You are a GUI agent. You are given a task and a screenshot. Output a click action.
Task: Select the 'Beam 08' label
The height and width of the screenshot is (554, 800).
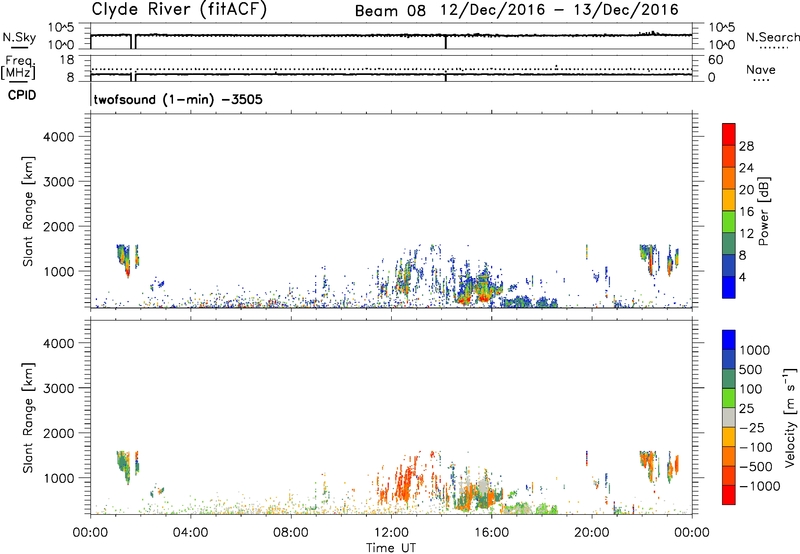[x=390, y=11]
